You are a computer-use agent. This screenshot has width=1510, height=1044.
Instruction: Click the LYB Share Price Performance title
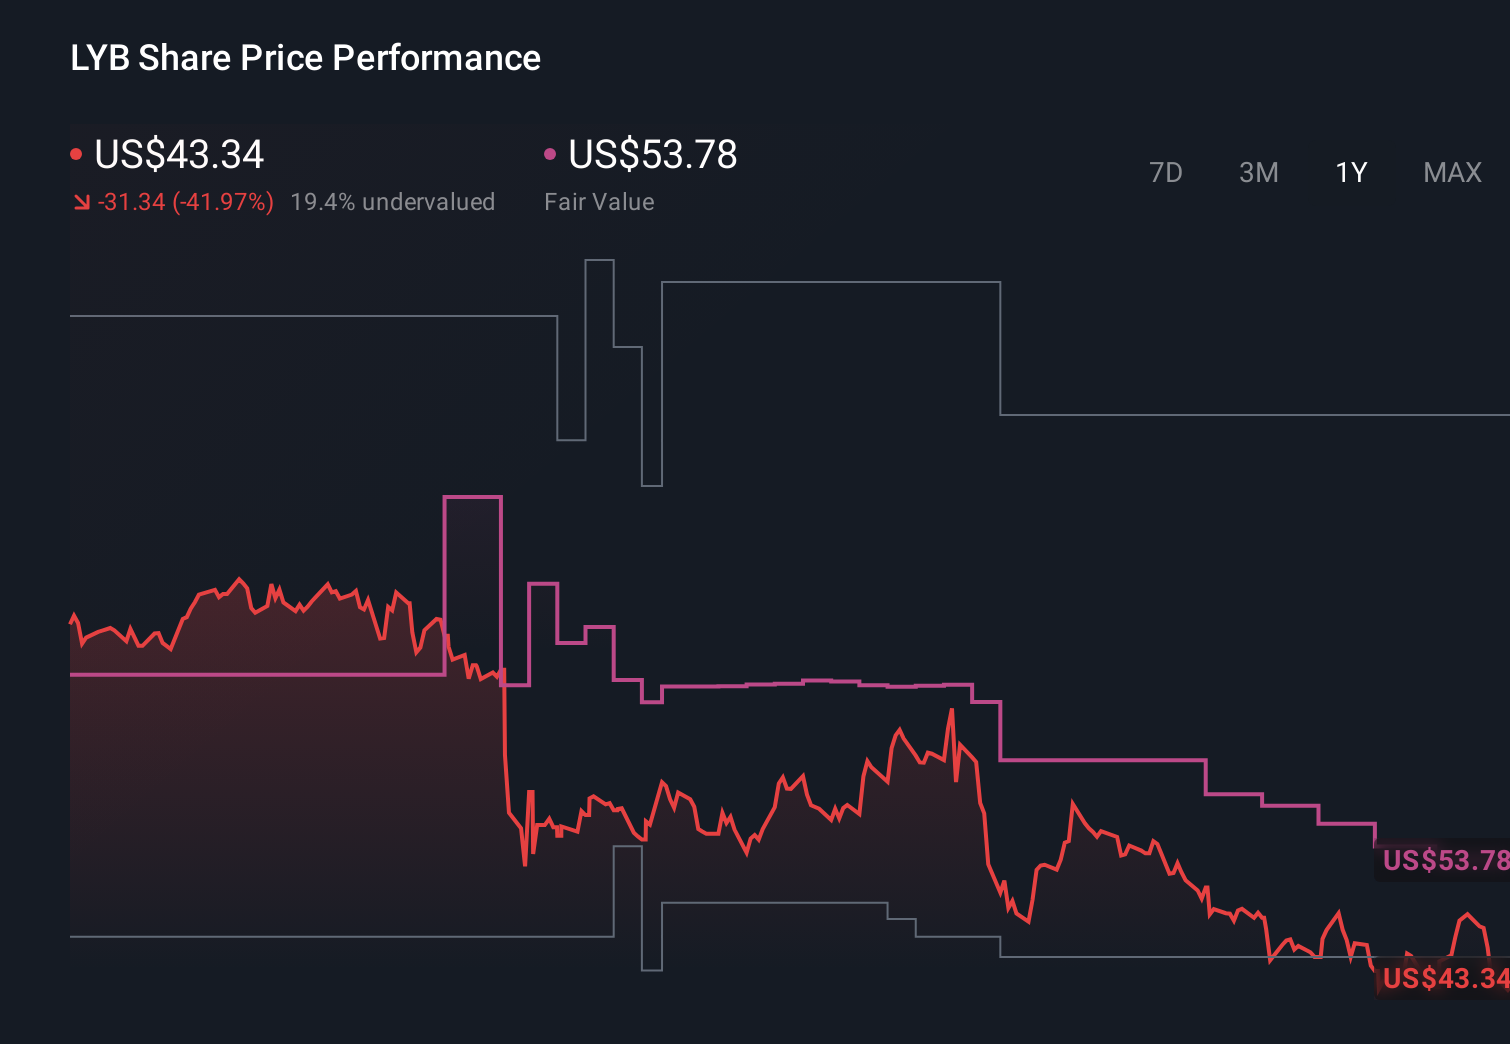pyautogui.click(x=304, y=58)
